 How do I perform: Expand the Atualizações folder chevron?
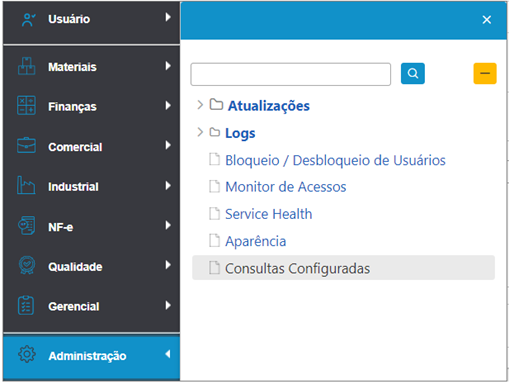tap(200, 105)
